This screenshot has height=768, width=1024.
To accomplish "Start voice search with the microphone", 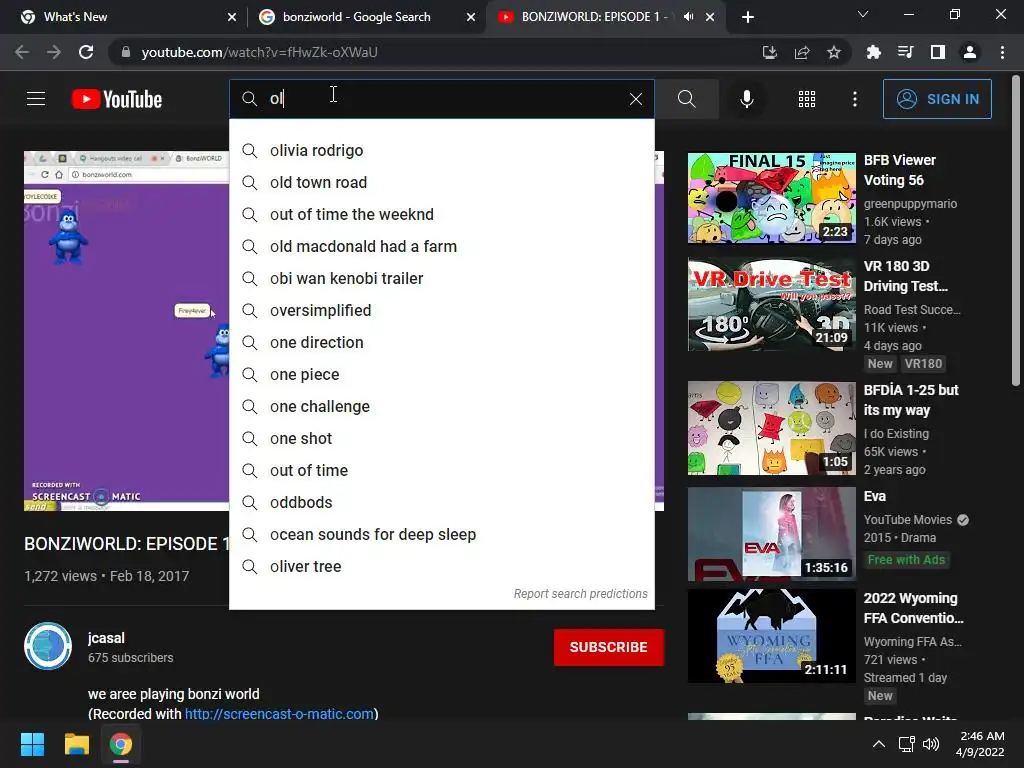I will click(746, 99).
